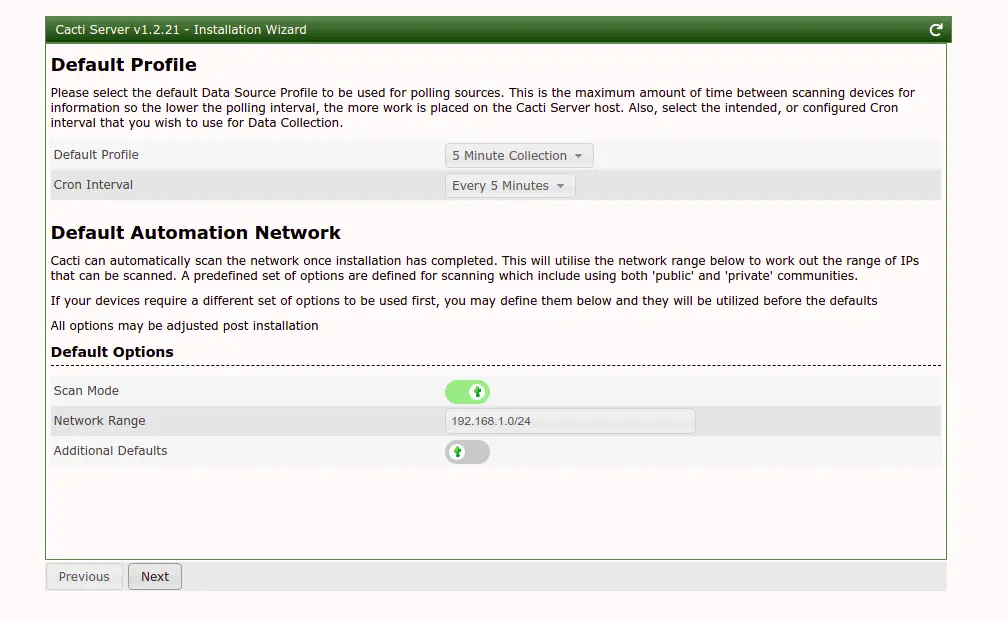
Task: Click the Default Options subheading
Action: click(x=112, y=352)
